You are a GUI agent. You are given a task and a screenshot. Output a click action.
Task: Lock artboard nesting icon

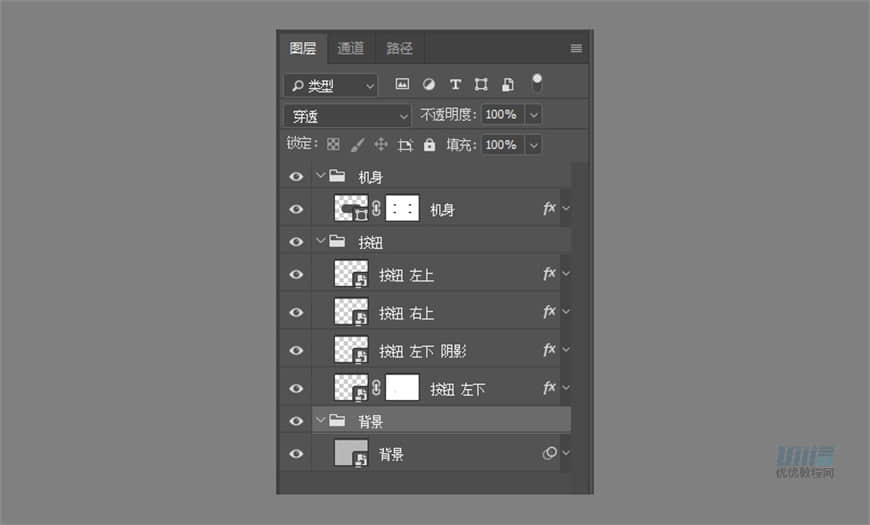pos(405,145)
